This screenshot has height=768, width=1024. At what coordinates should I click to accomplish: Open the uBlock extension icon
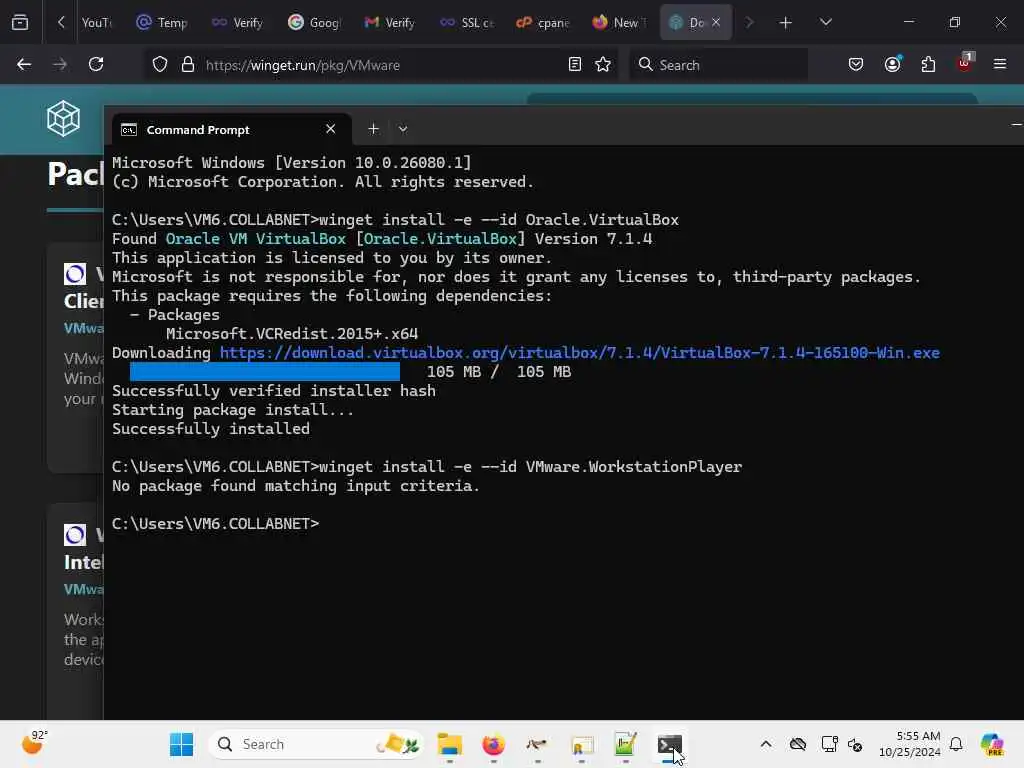(965, 63)
